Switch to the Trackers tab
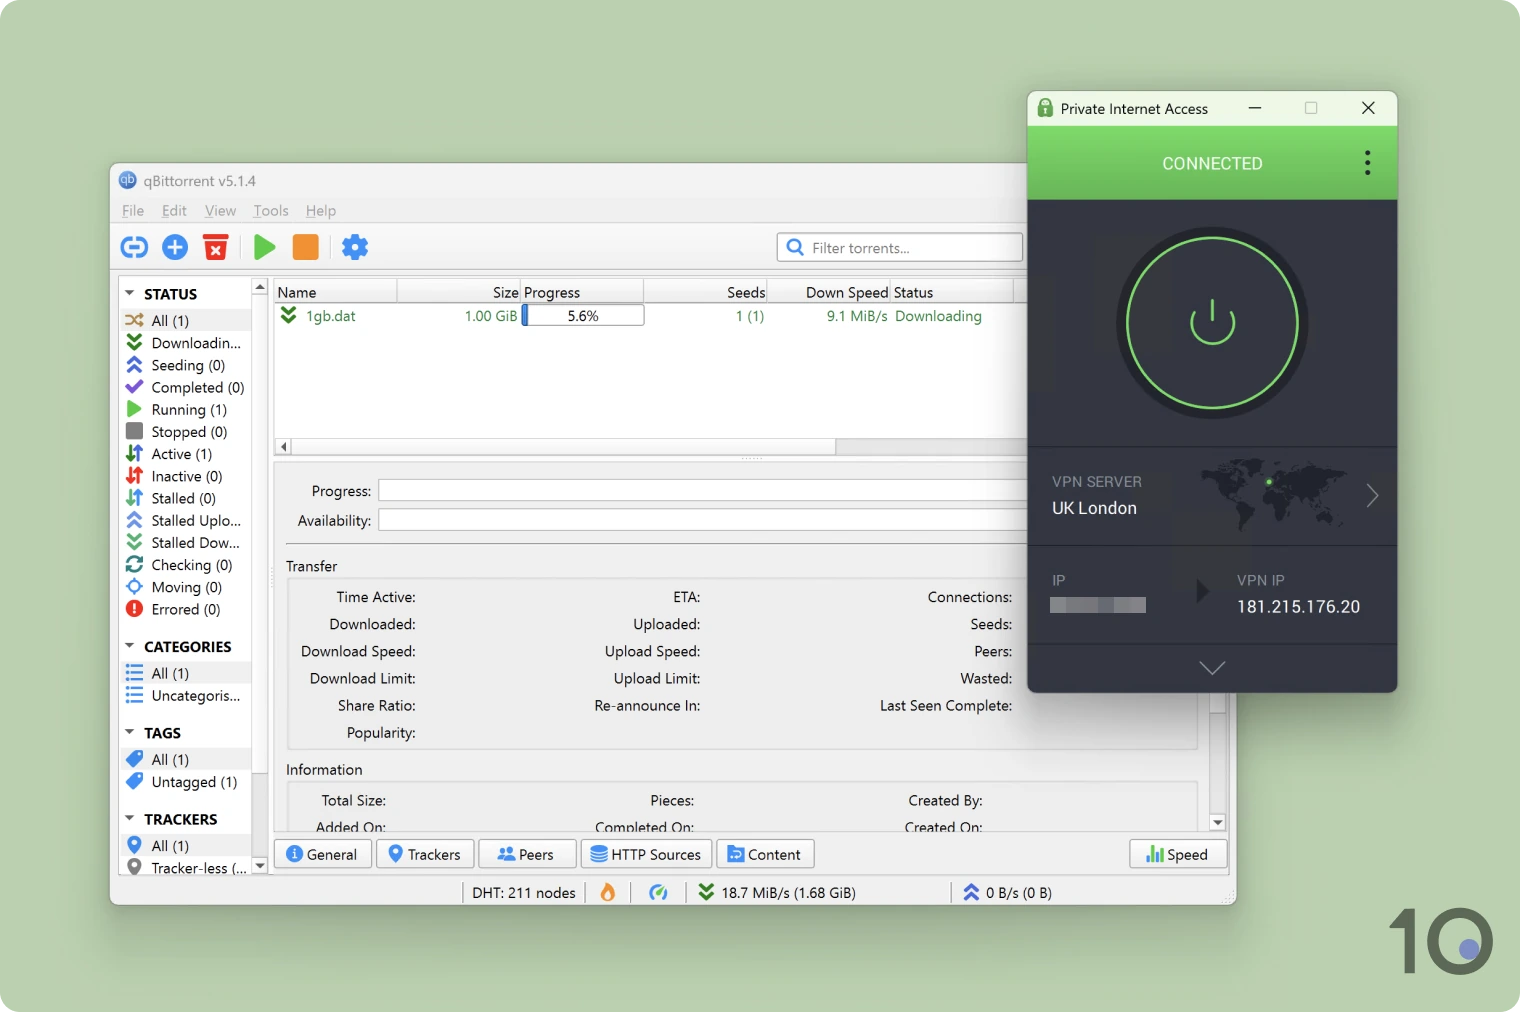 click(x=425, y=853)
